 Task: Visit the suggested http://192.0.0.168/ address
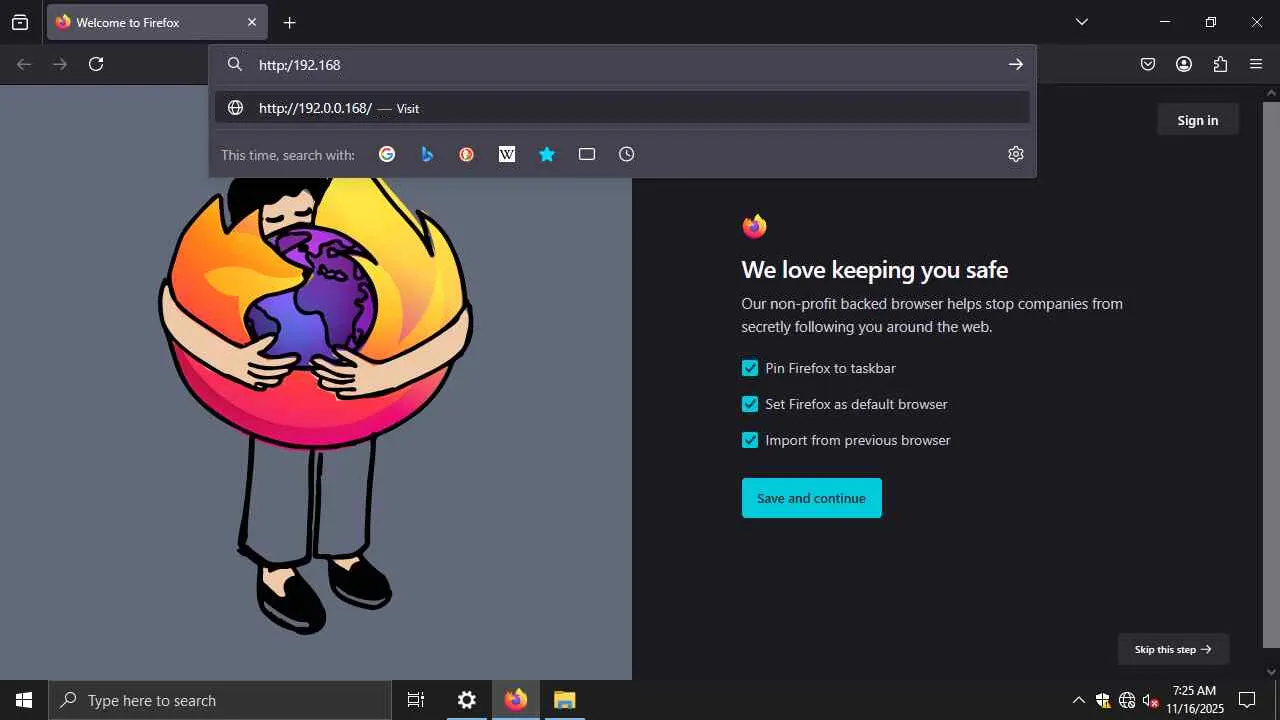pos(622,108)
